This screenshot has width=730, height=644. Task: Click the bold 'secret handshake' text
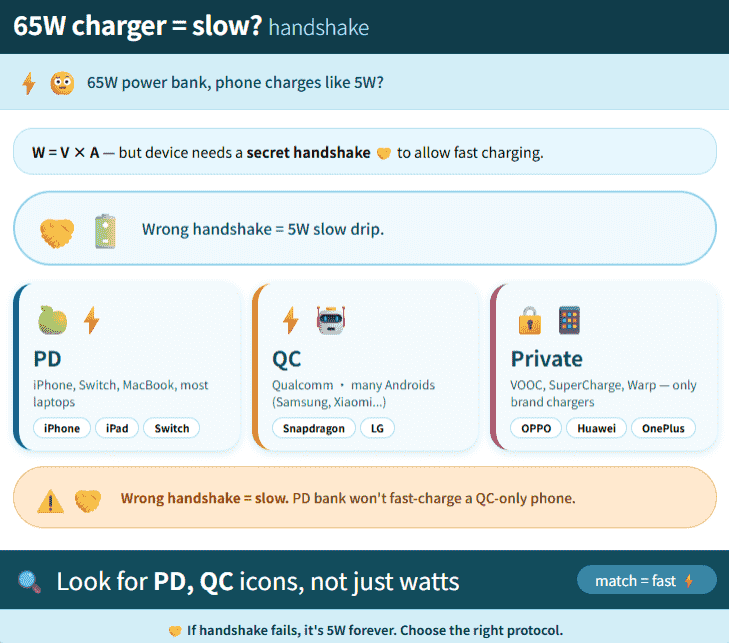pyautogui.click(x=308, y=153)
